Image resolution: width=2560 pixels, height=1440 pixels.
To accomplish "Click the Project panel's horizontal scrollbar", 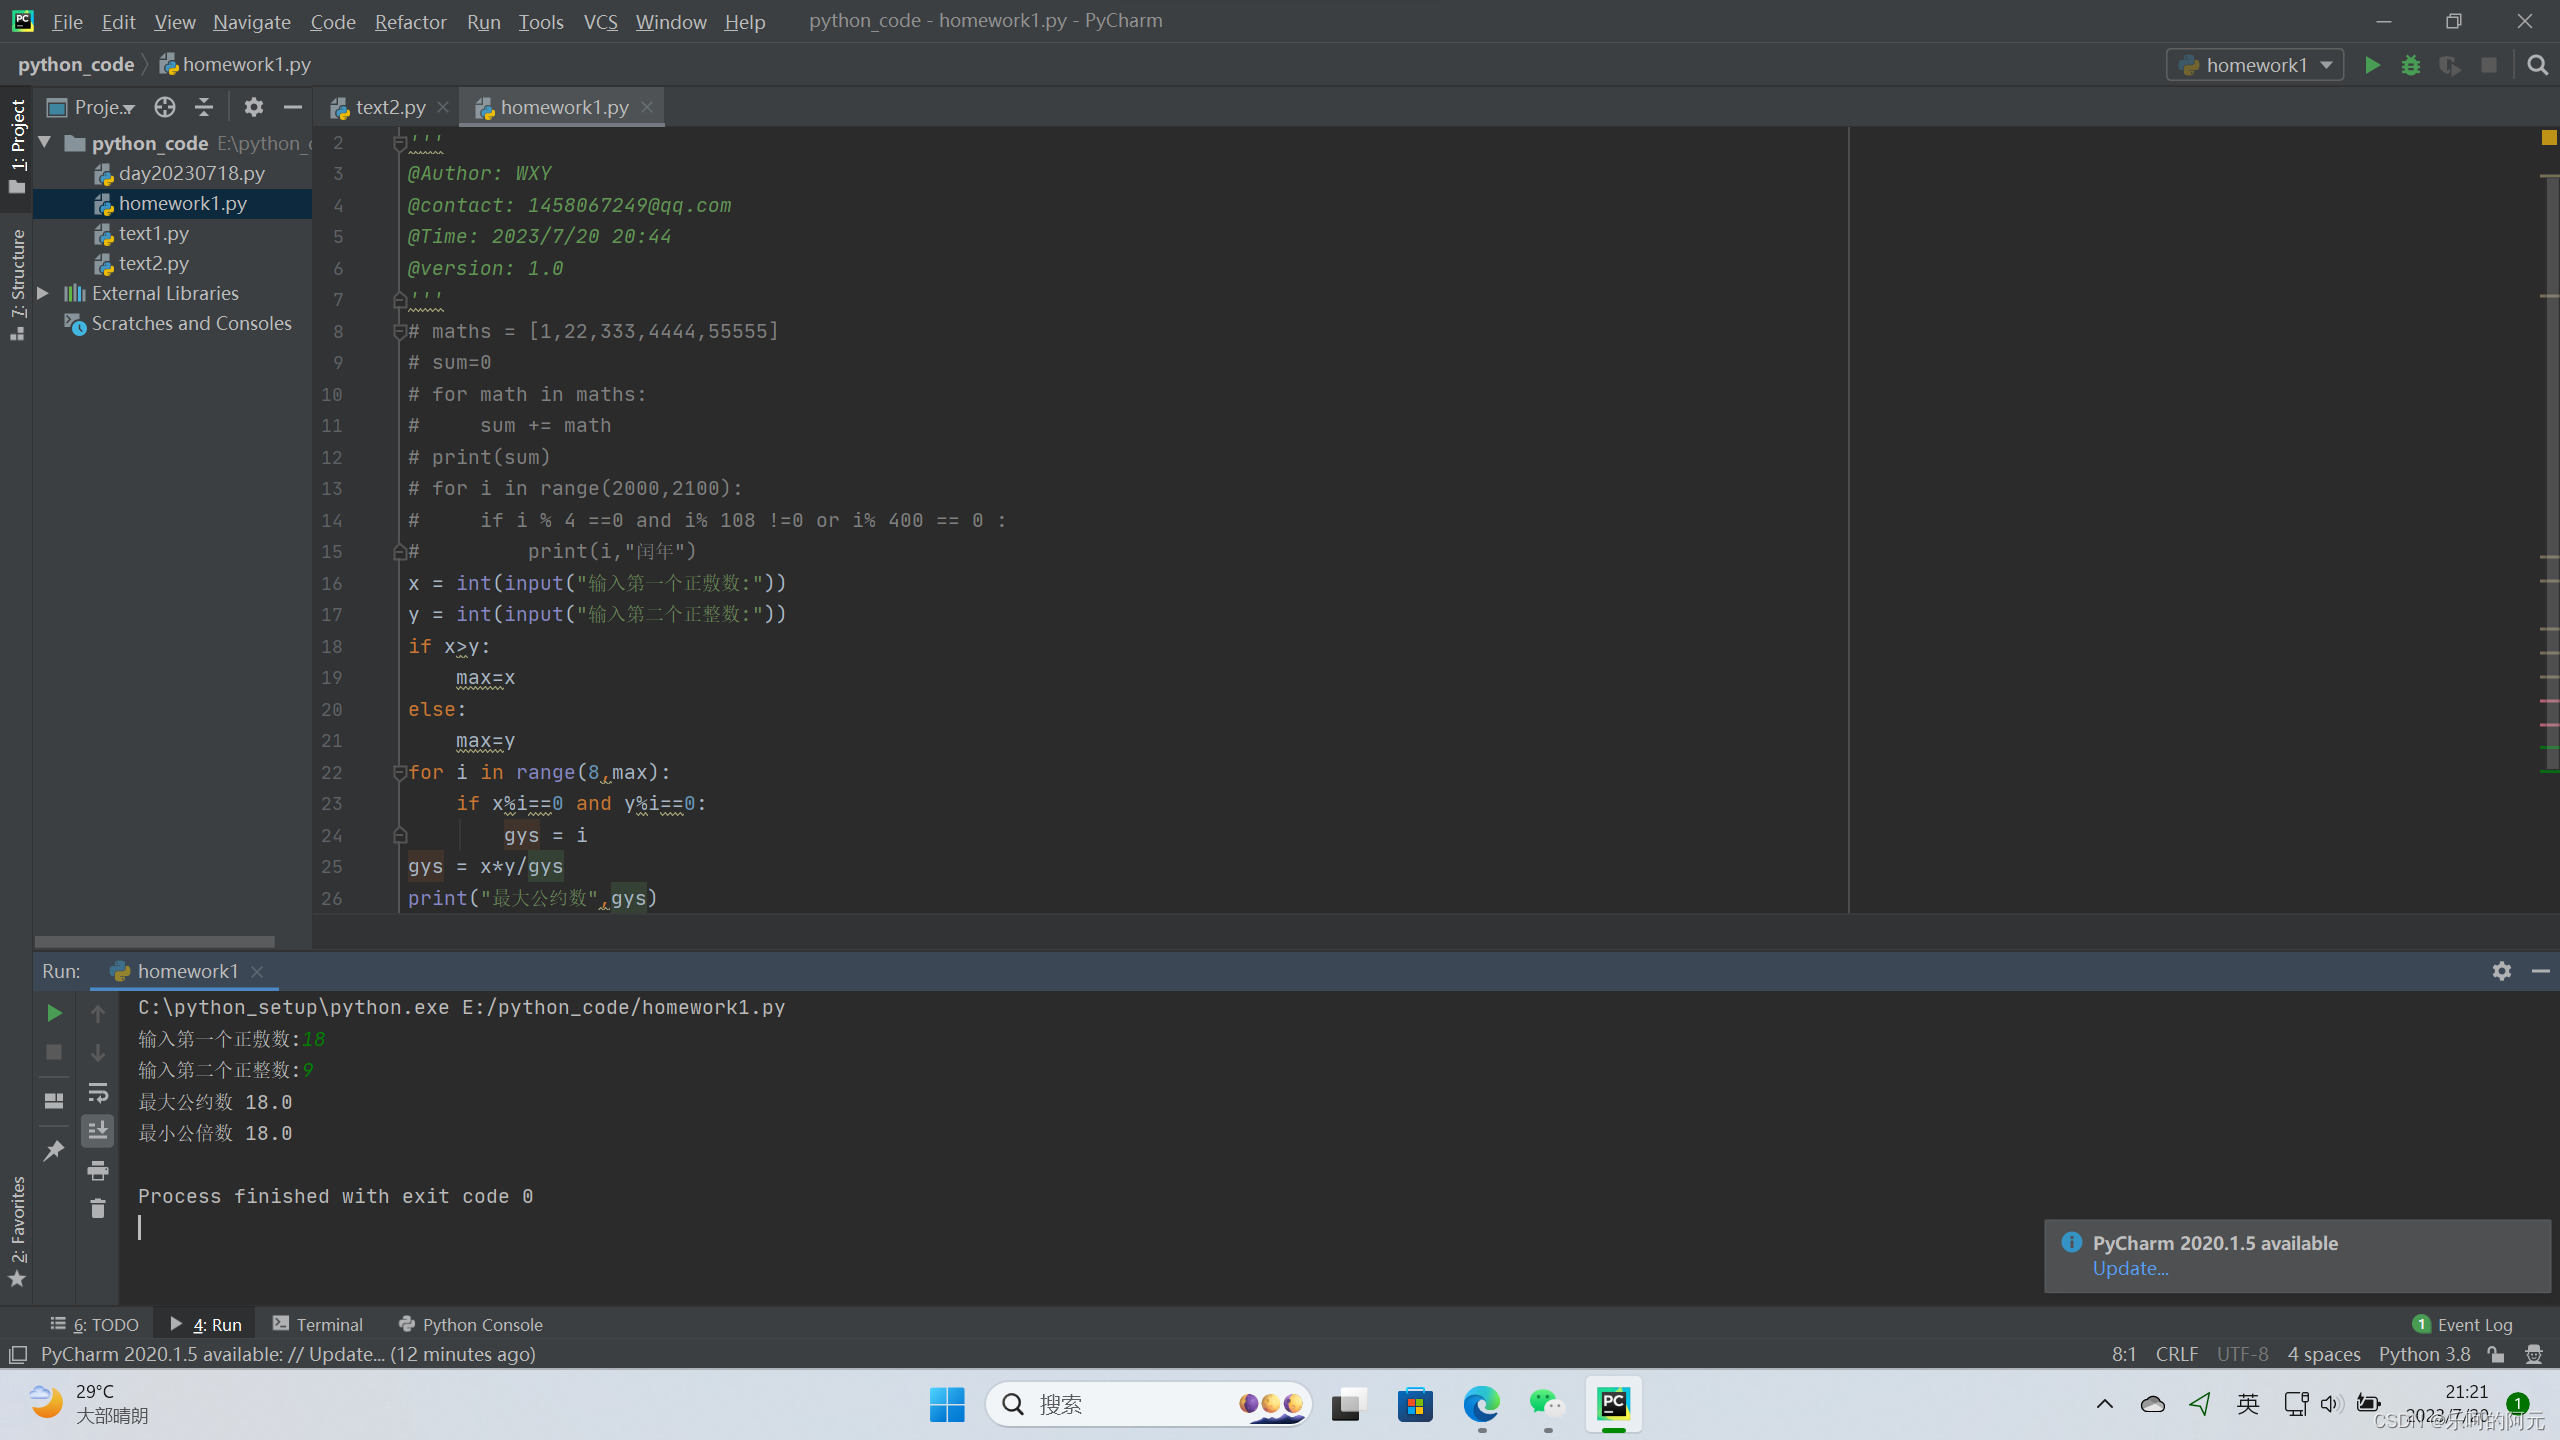I will 154,941.
